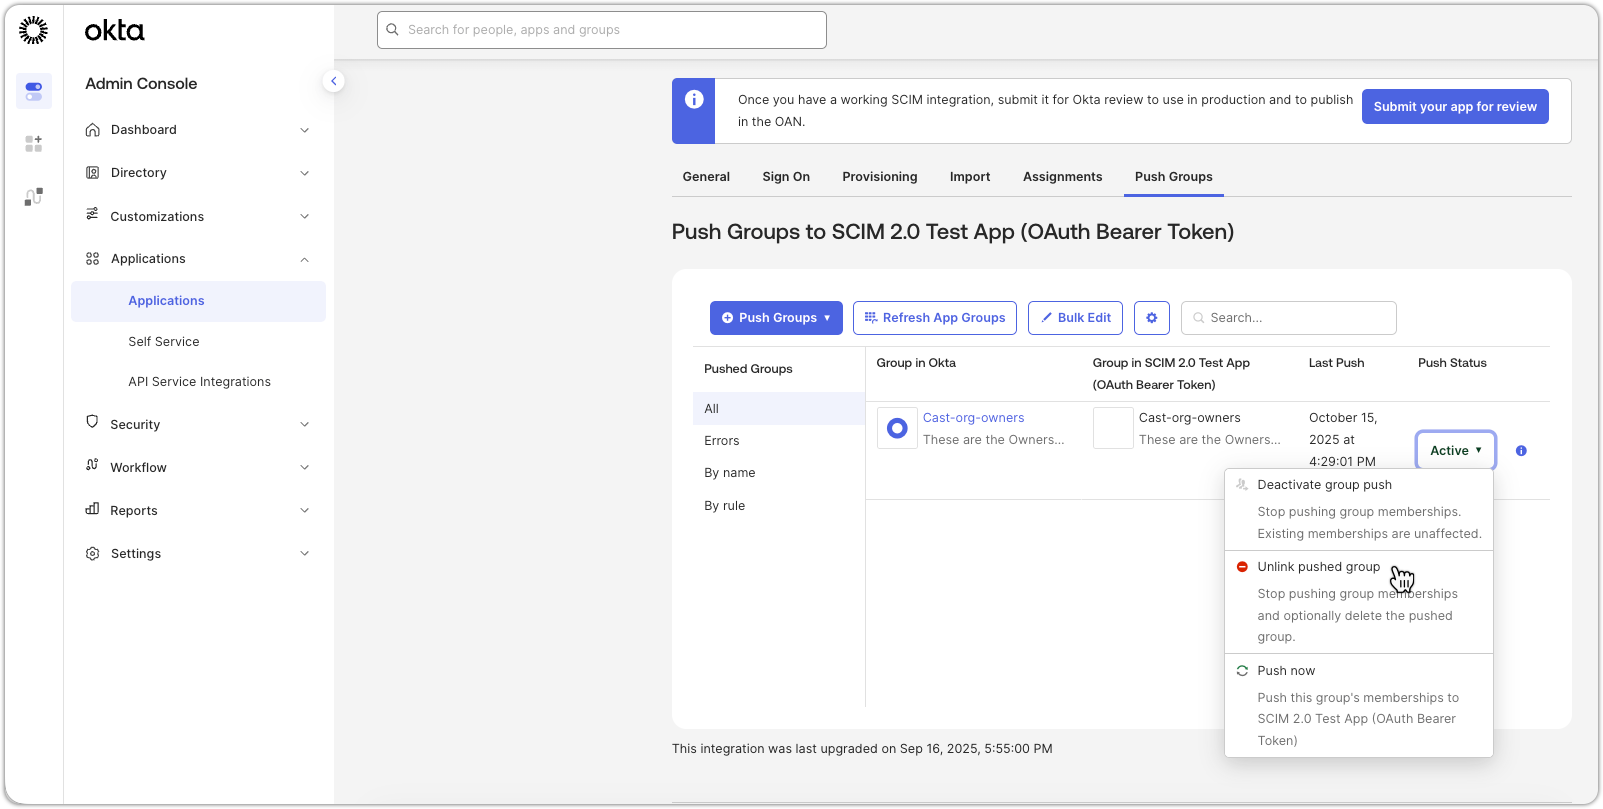Click the Customizations icon in sidebar
This screenshot has height=809, width=1603.
point(93,215)
